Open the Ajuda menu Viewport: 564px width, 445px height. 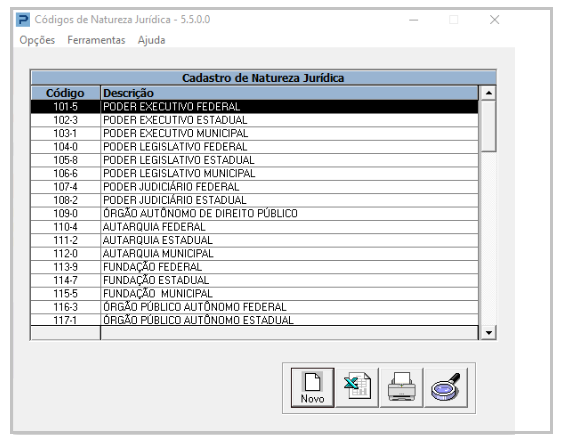pos(151,40)
